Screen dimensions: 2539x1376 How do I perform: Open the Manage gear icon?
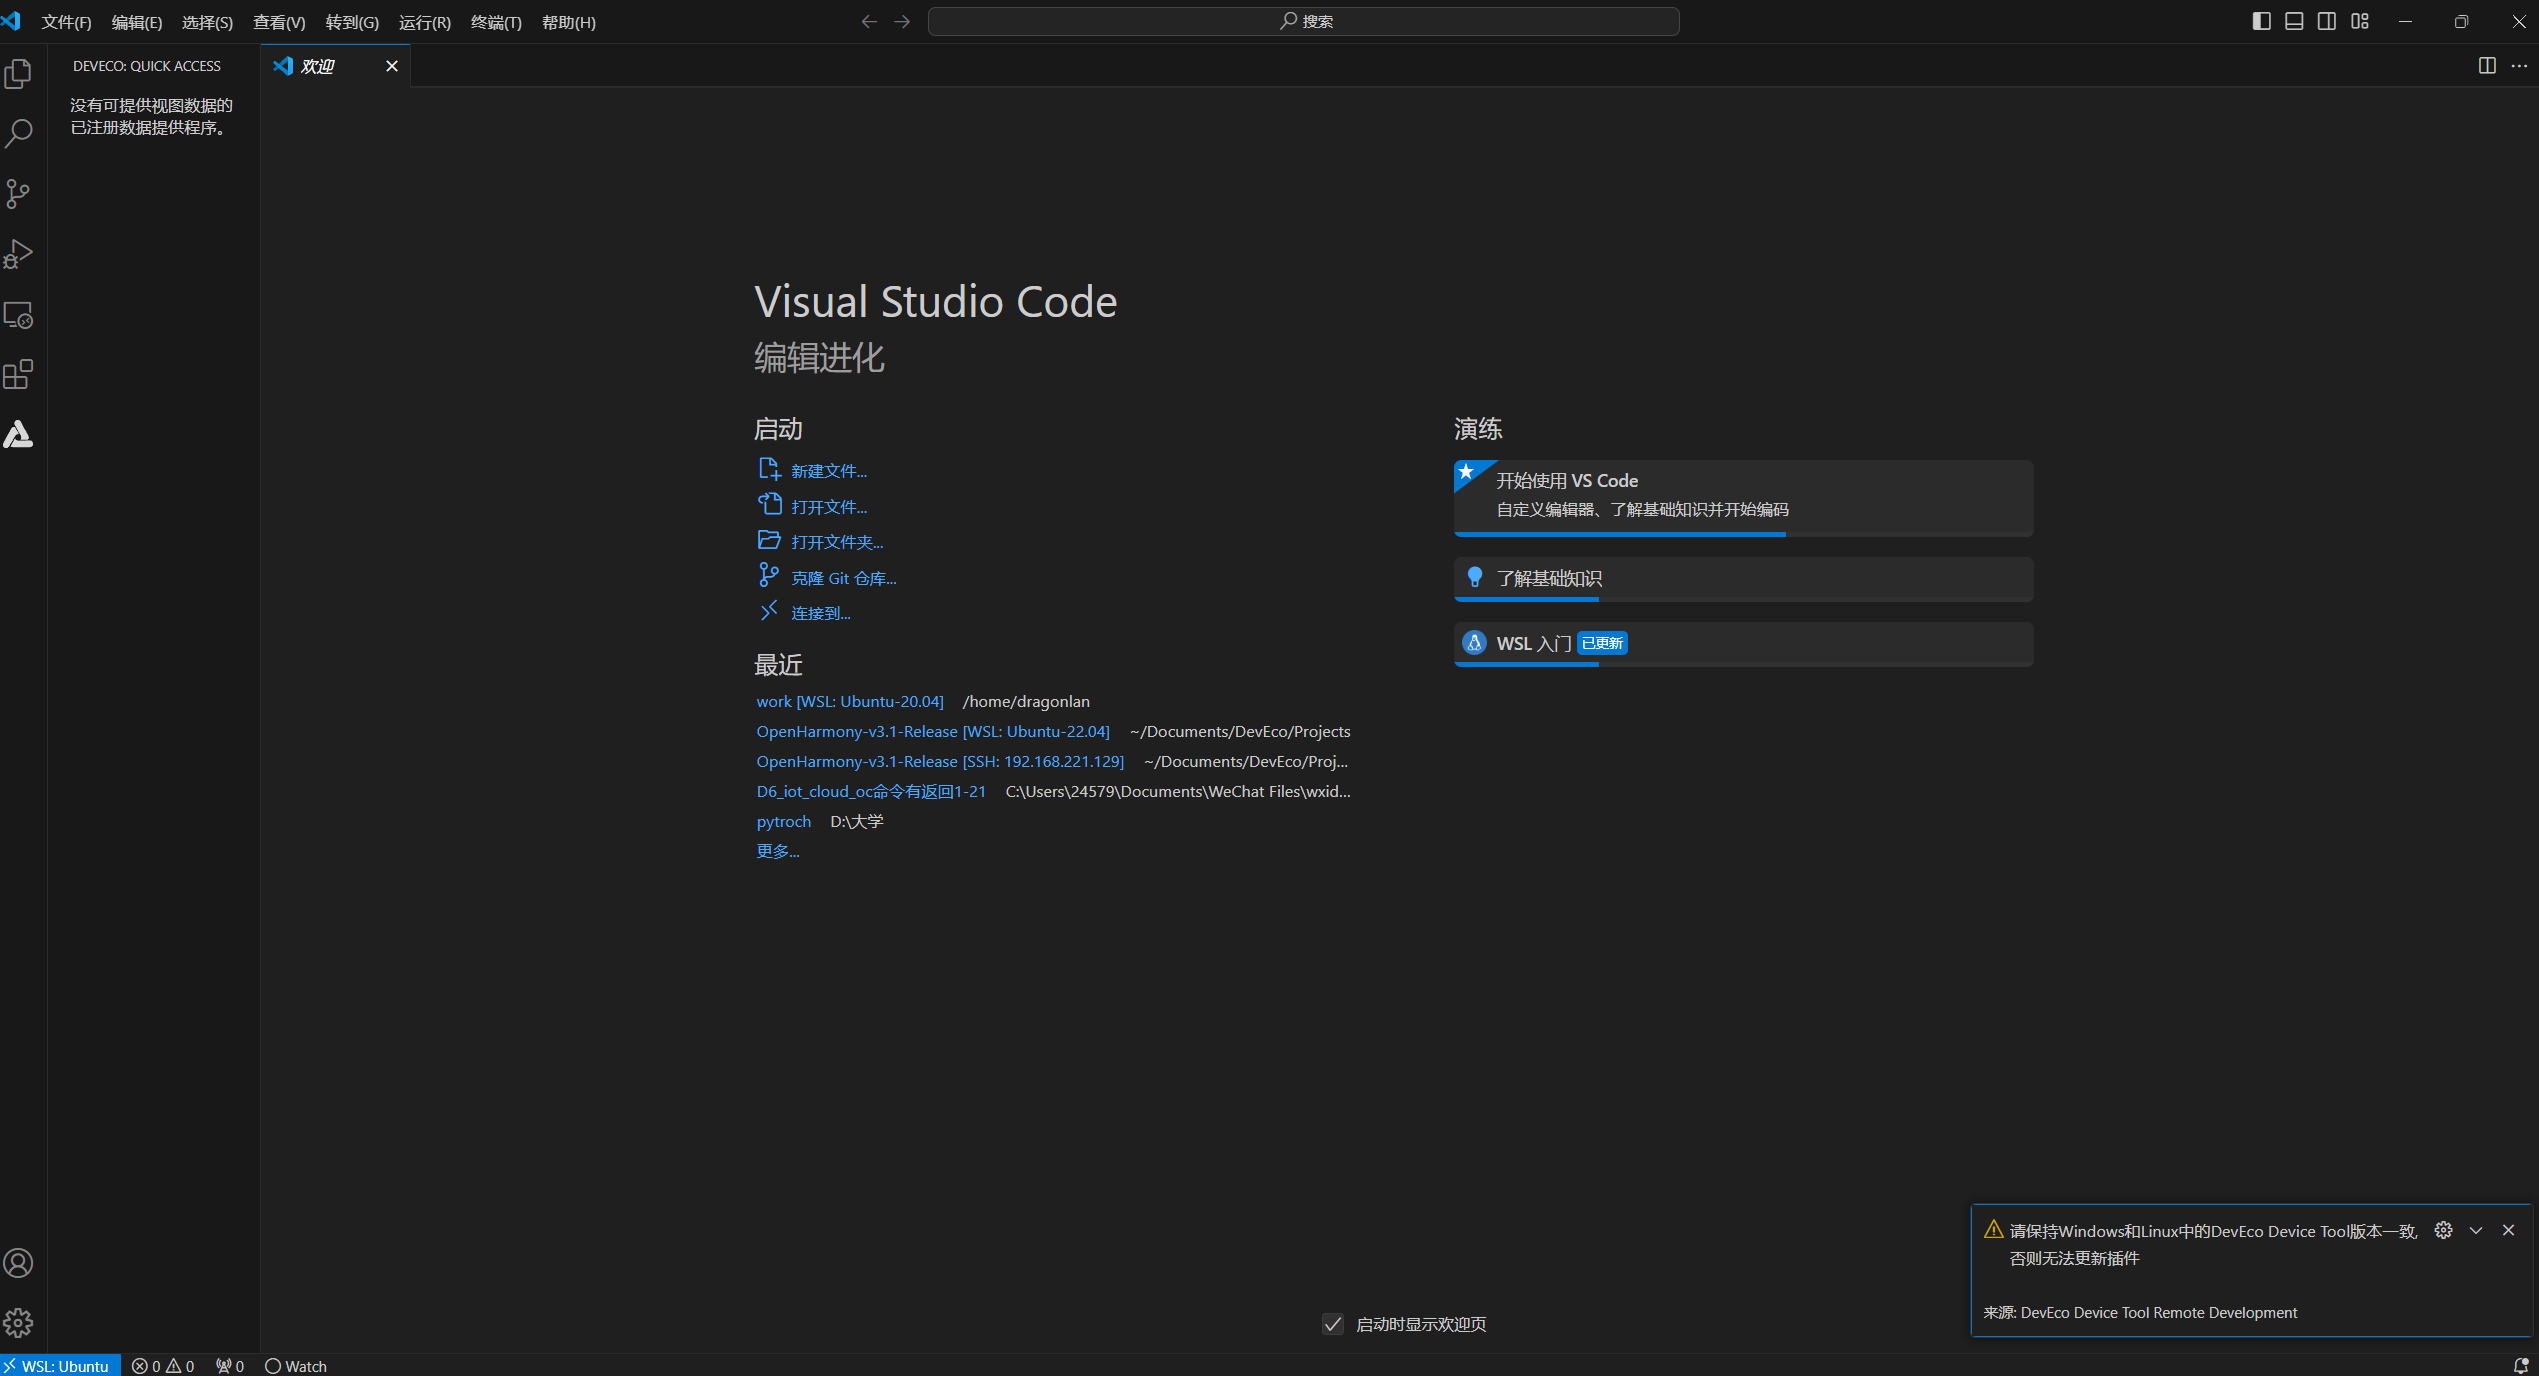(x=19, y=1323)
